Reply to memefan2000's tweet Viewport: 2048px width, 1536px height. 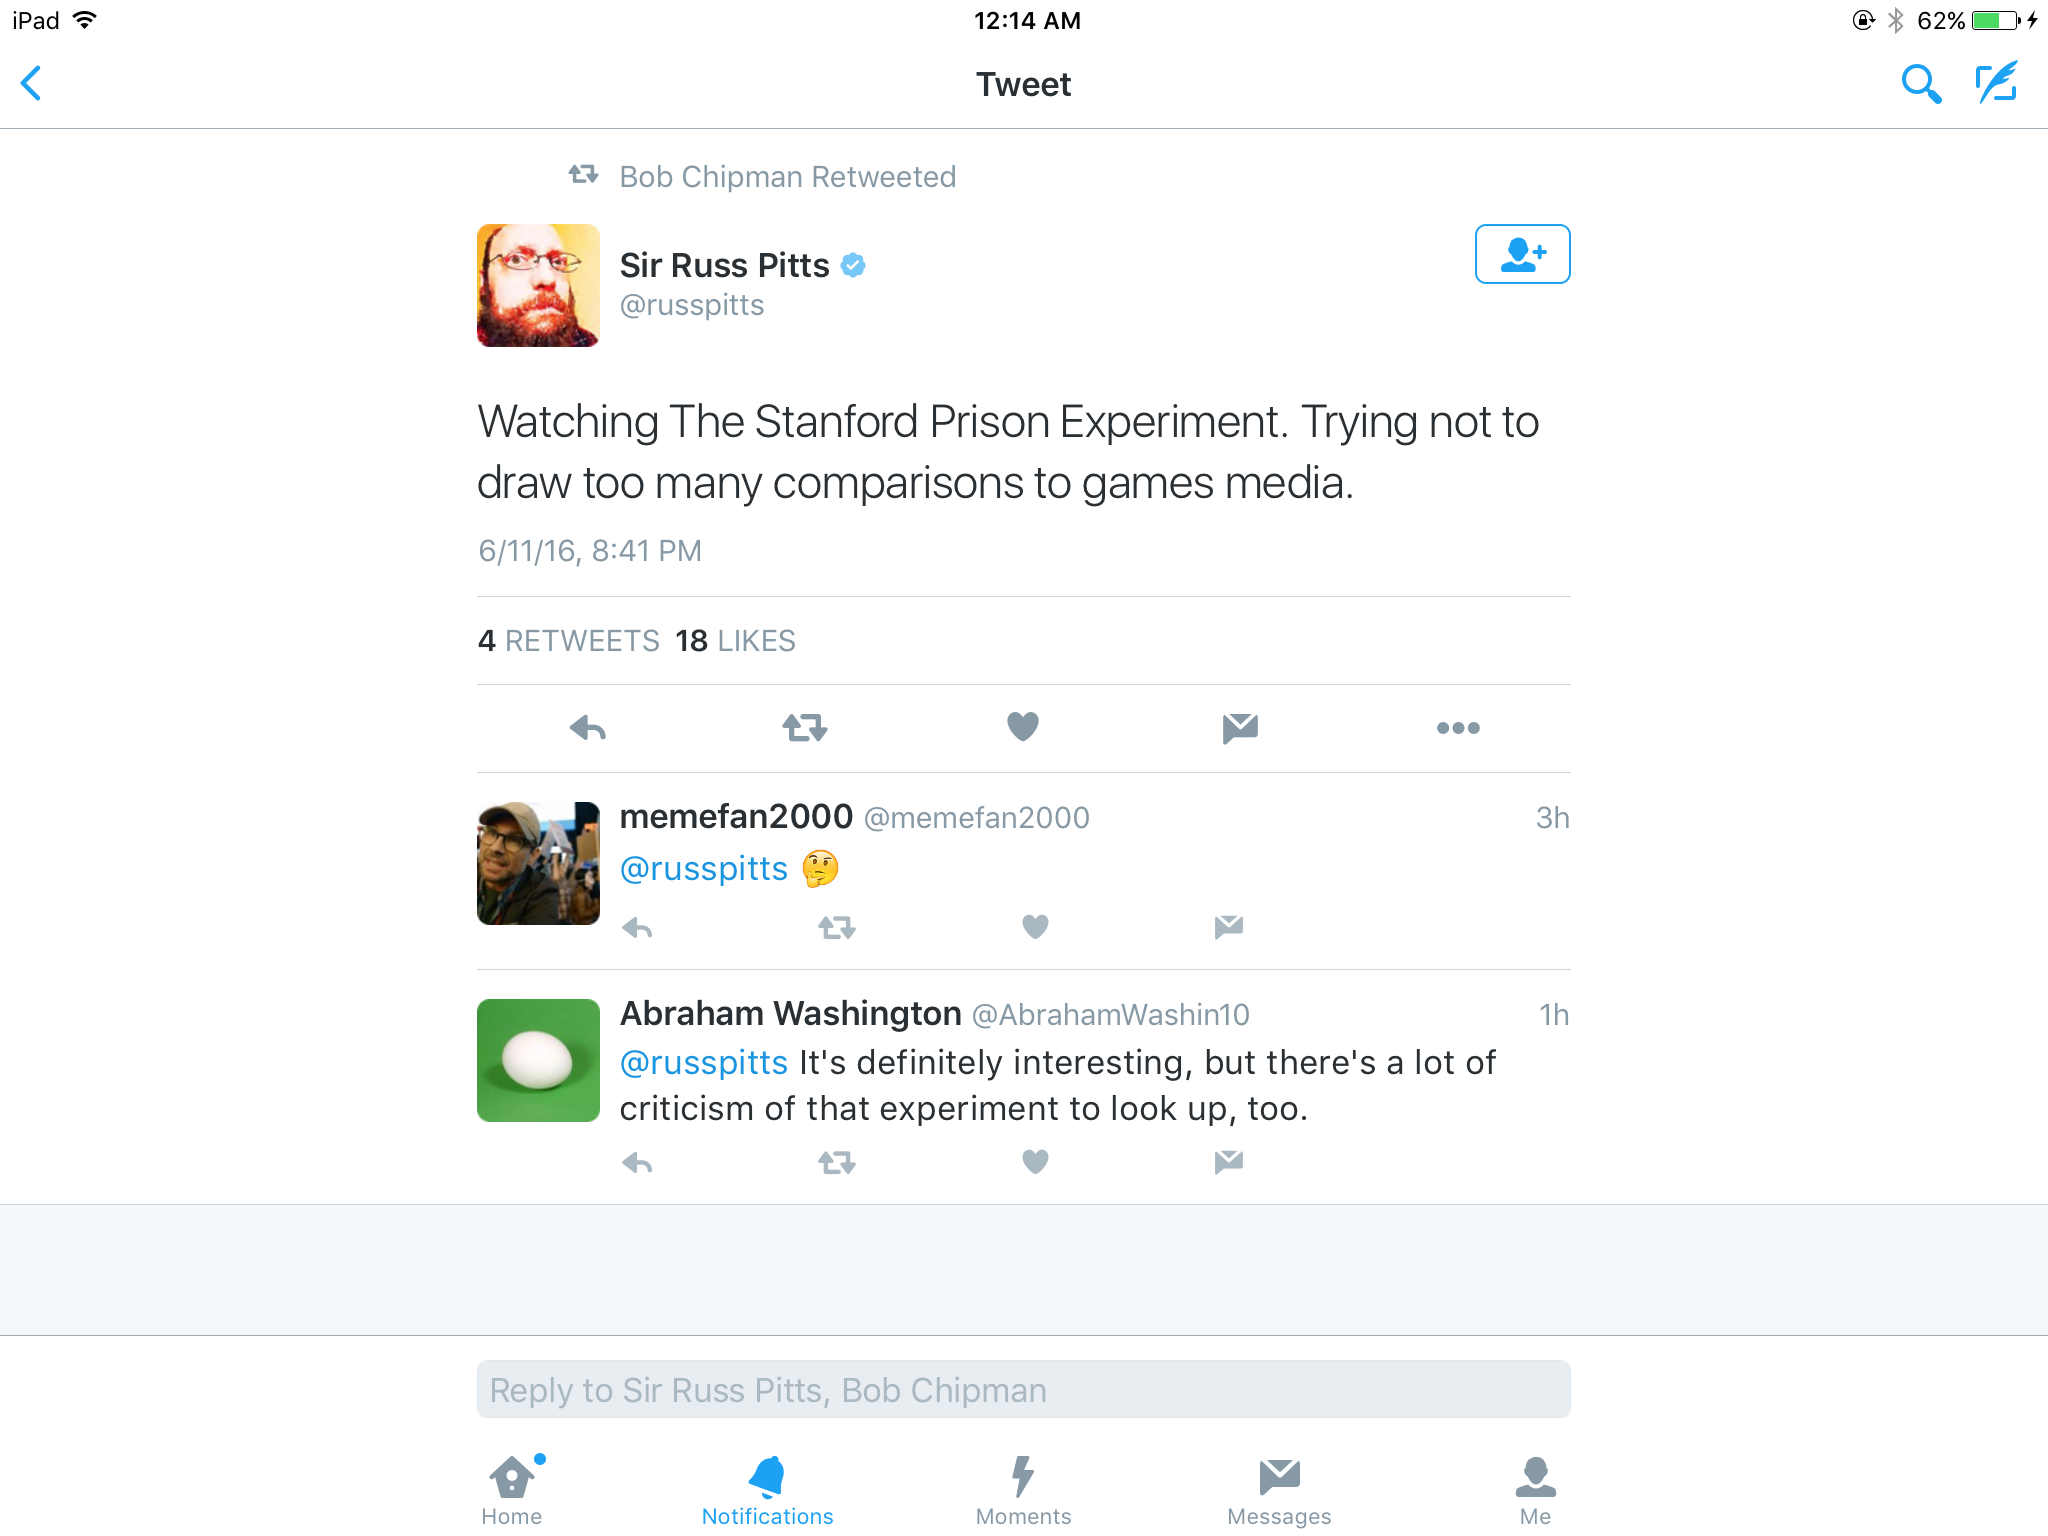point(637,928)
